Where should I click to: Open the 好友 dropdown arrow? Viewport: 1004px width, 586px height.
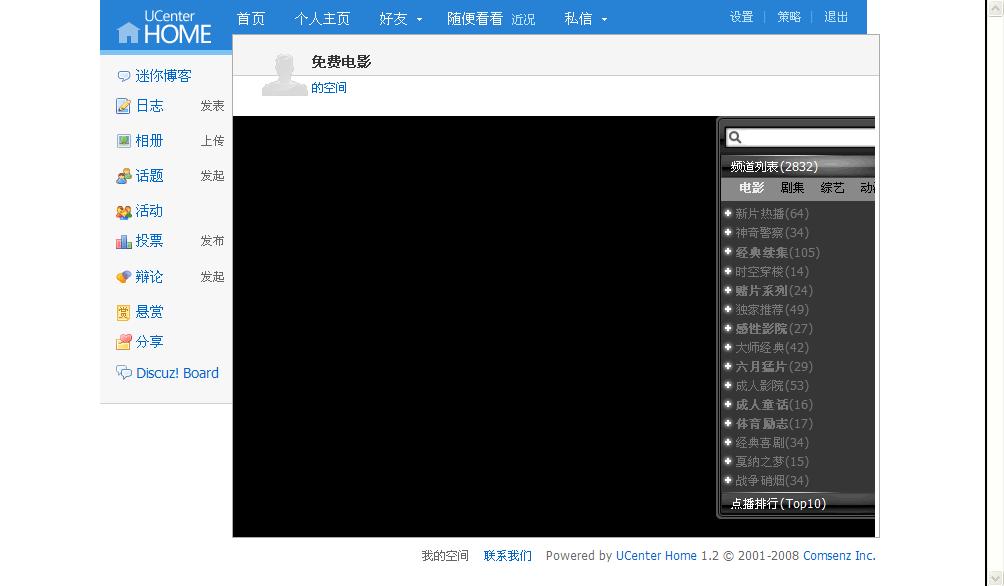(x=419, y=20)
